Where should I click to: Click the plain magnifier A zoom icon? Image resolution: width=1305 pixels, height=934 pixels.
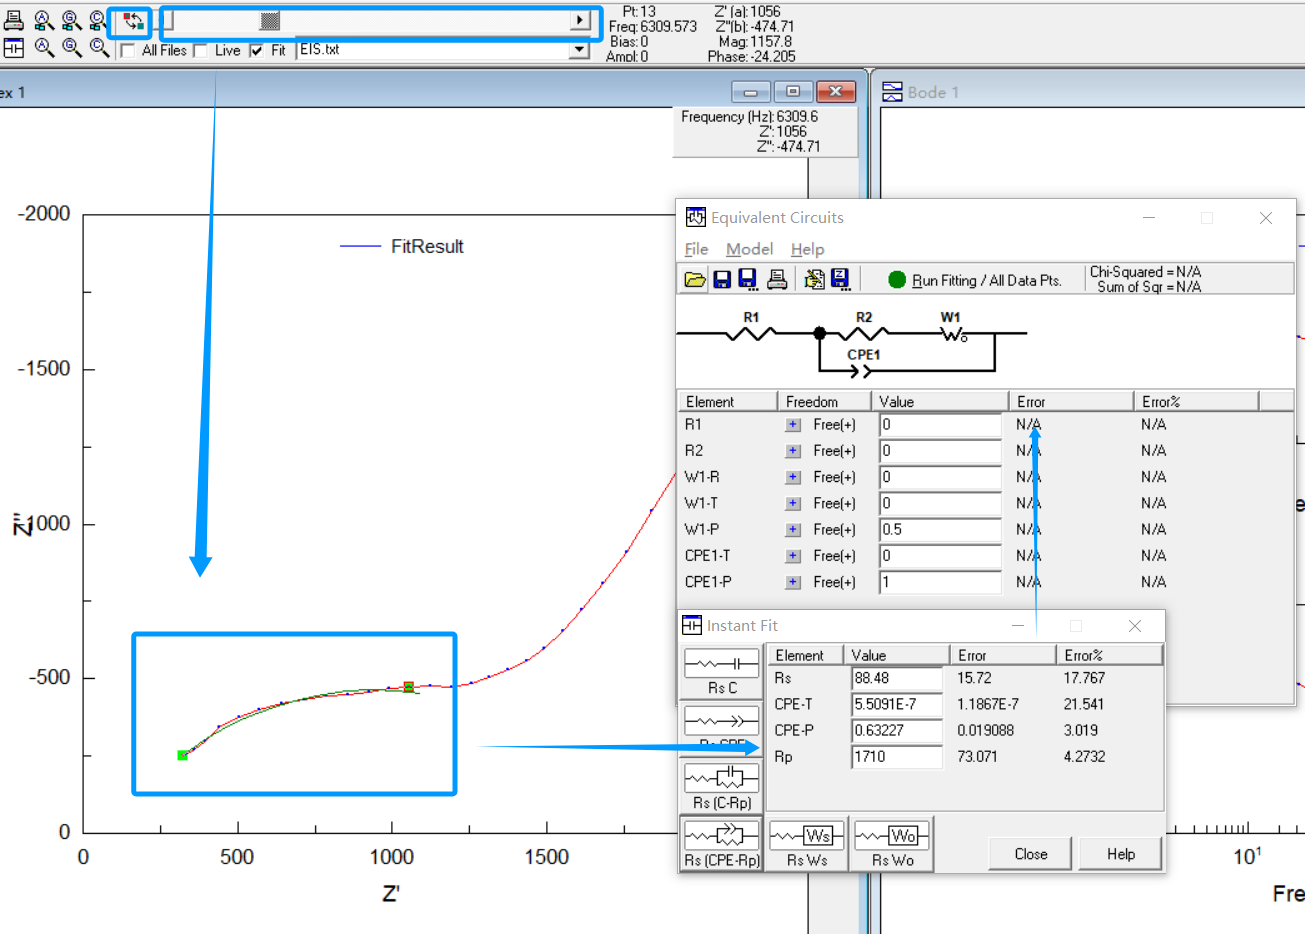(x=44, y=47)
